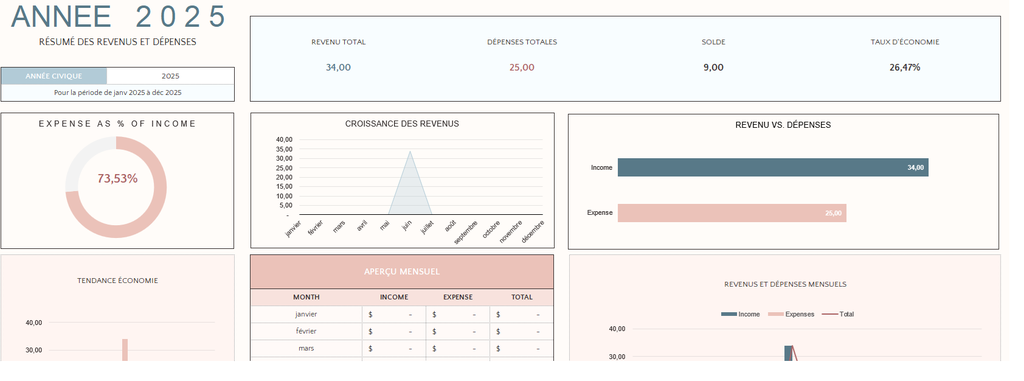Edit the 2025 year input cell
This screenshot has height=381, width=1024.
170,76
